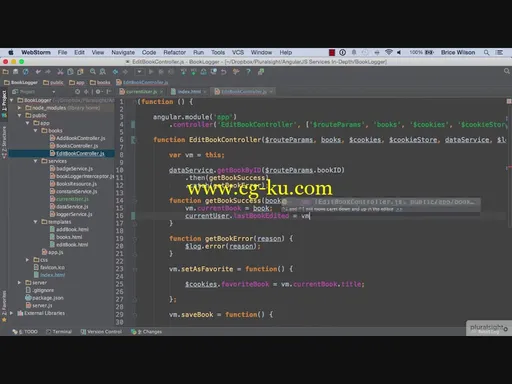Screen dimensions: 512x384
Task: Open the Navigate menu
Action: [123, 52]
